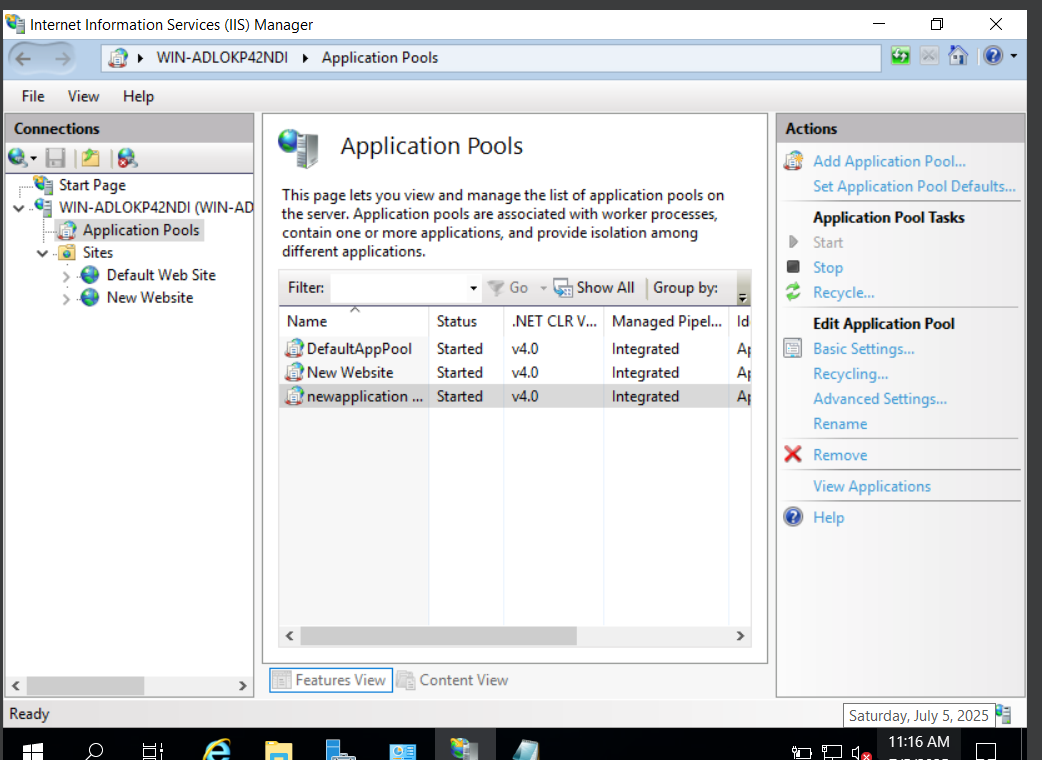Viewport: 1042px width, 760px height.
Task: Open Internet Explorer from the taskbar
Action: [x=217, y=750]
